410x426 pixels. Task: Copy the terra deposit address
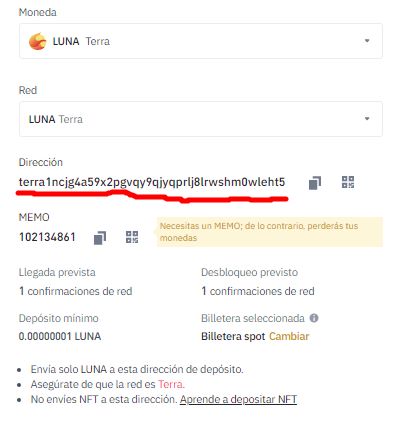click(x=315, y=183)
